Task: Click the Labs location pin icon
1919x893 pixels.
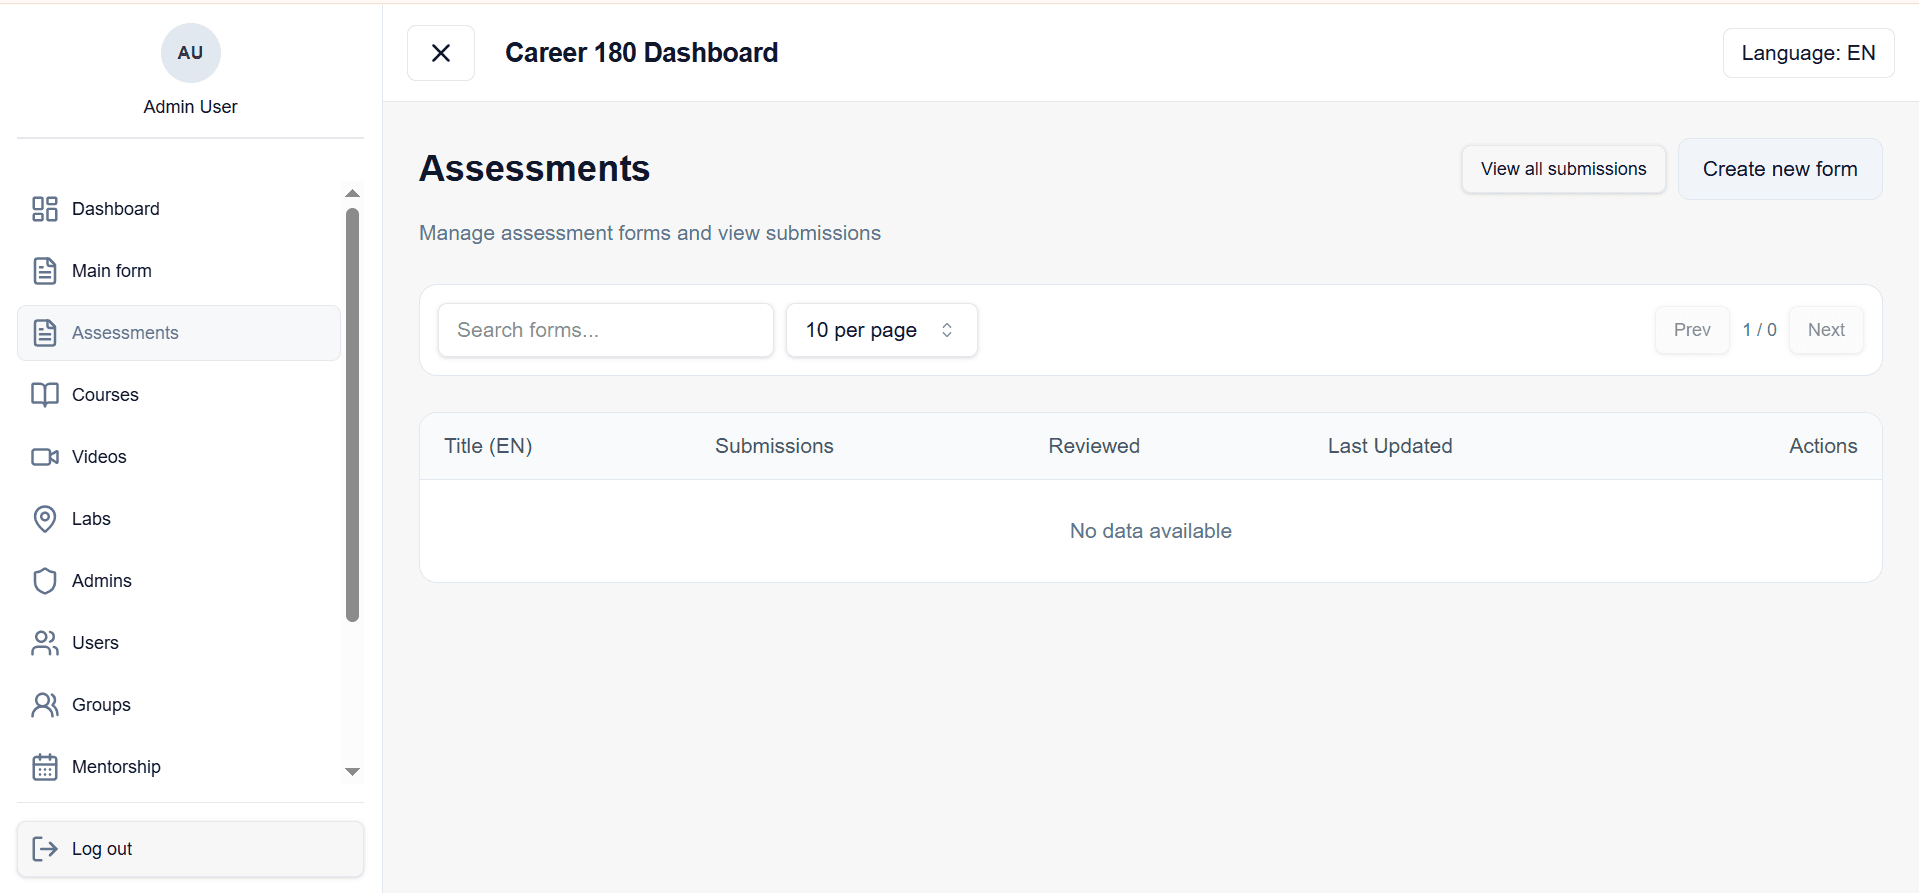Action: [x=45, y=519]
